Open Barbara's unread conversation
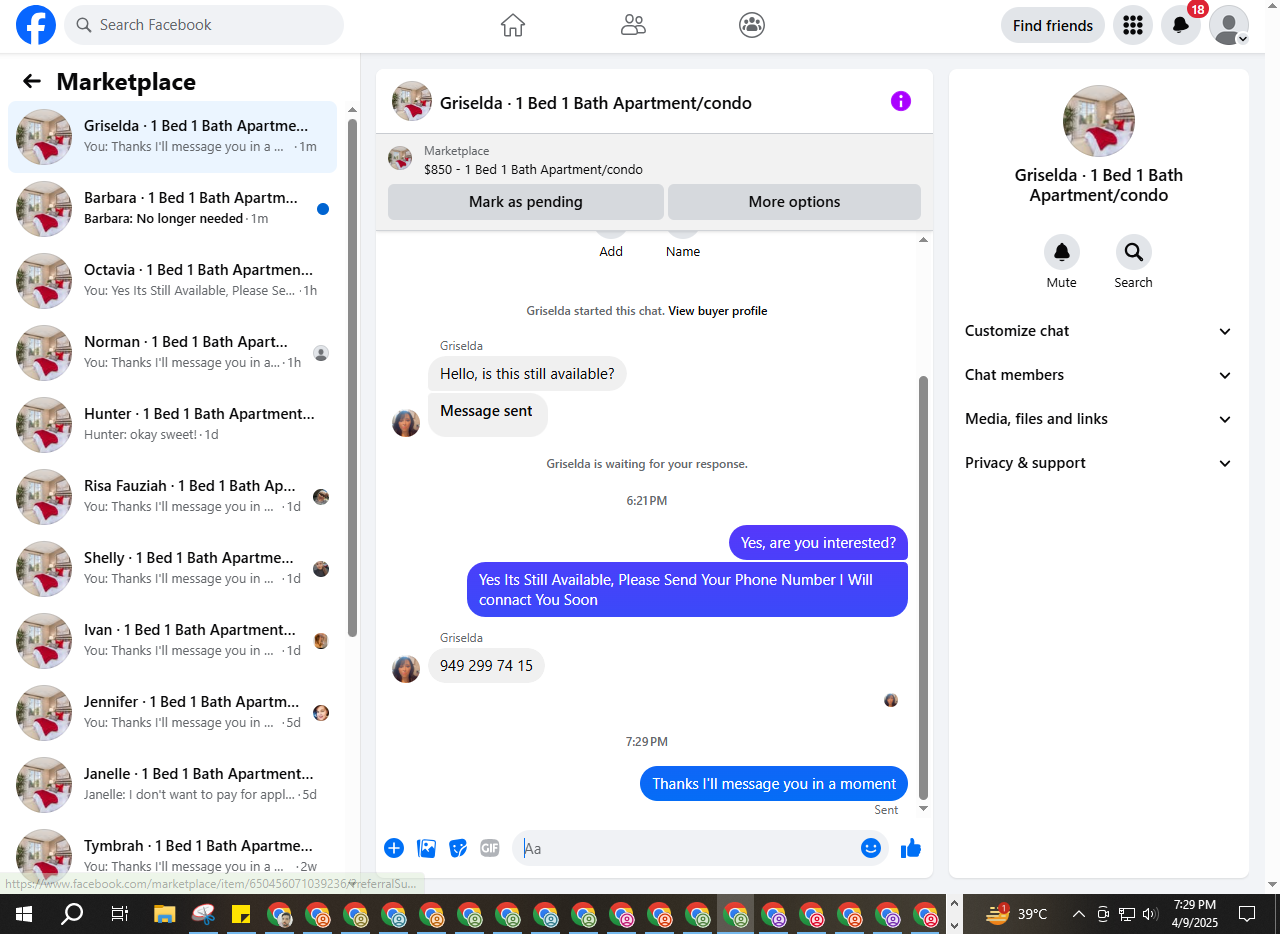 pos(172,209)
